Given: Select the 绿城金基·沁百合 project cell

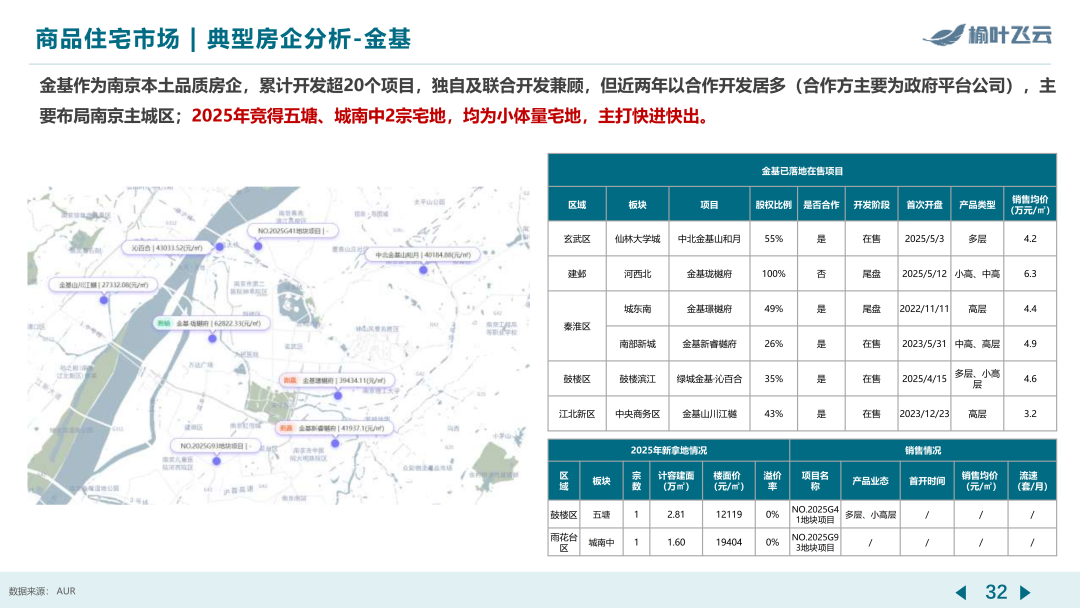Looking at the screenshot, I should [x=709, y=379].
